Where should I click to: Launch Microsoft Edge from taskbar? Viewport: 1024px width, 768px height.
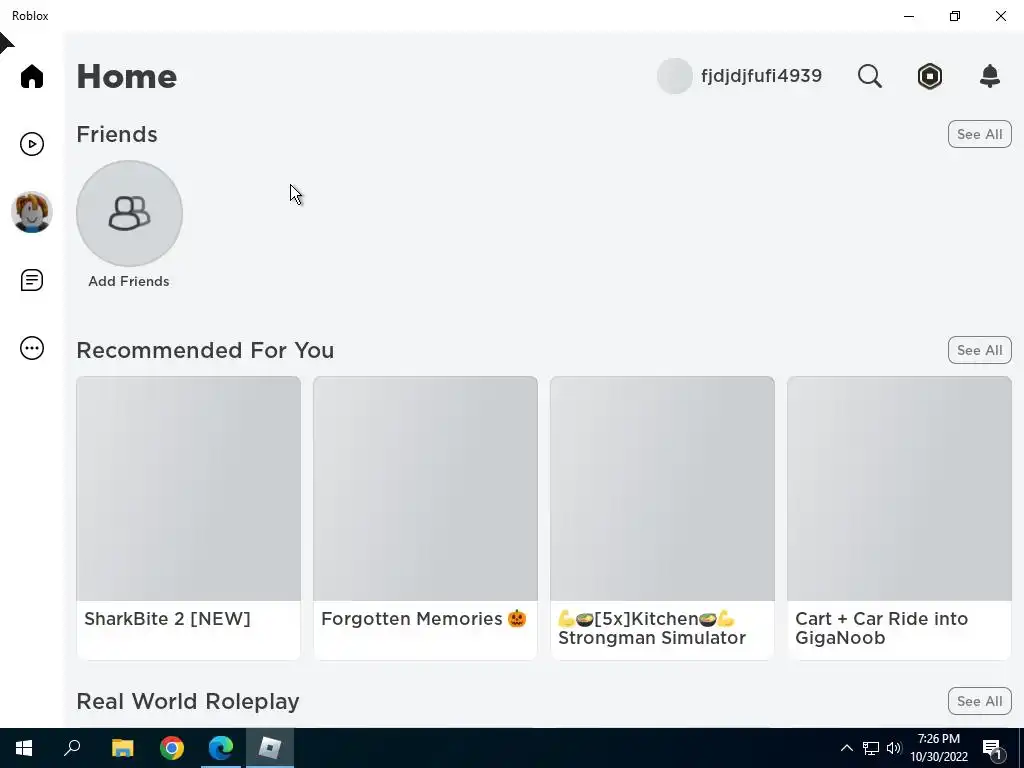tap(221, 748)
